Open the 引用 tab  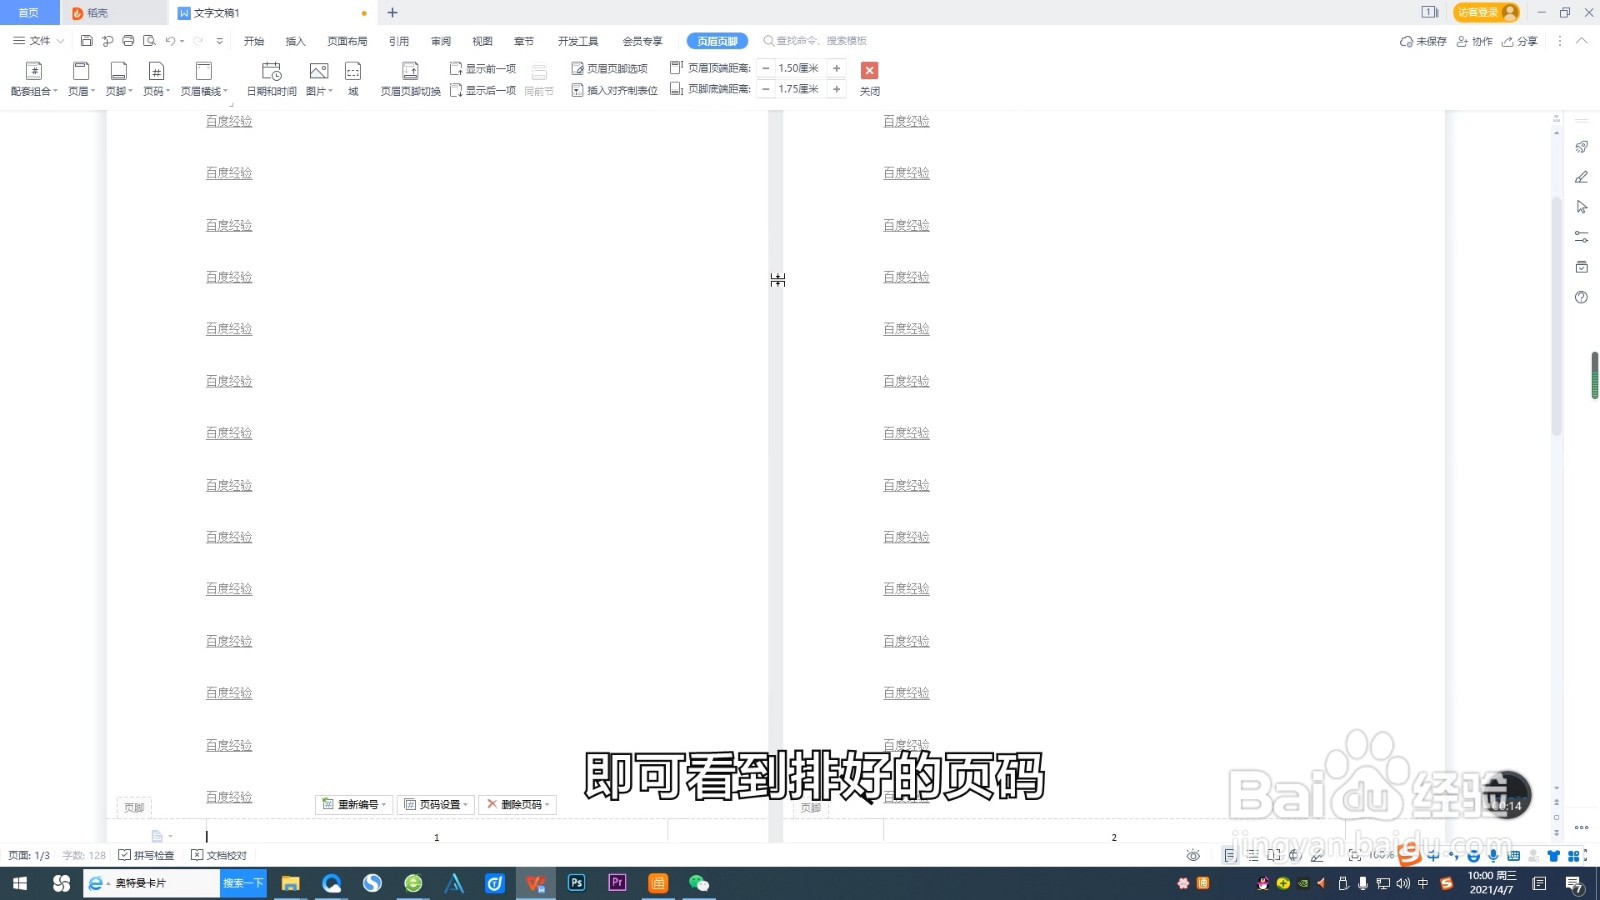pos(399,41)
